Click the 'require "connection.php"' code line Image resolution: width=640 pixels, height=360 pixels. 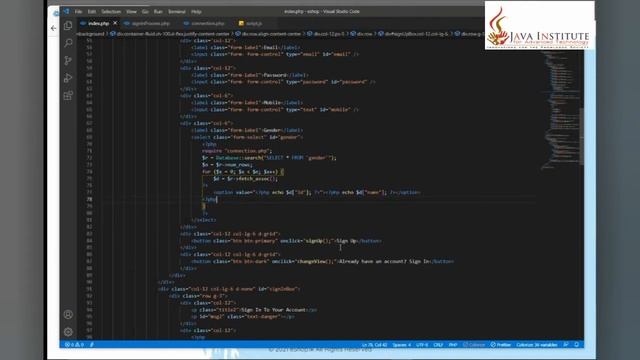pos(237,151)
